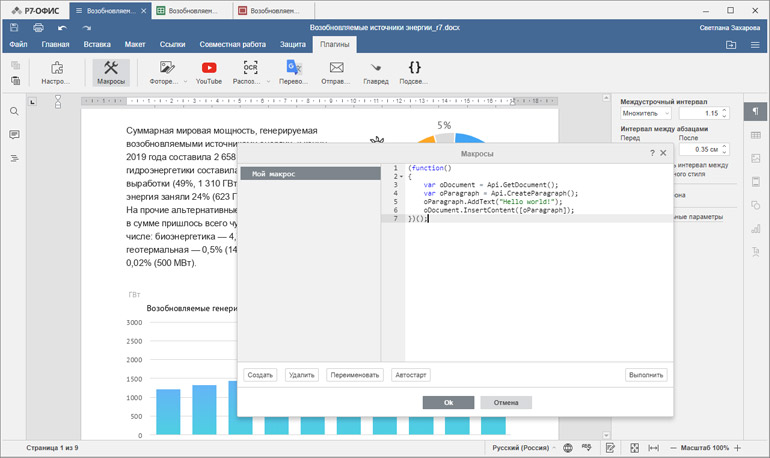
Task: Open the table settings sidebar icon
Action: (755, 134)
